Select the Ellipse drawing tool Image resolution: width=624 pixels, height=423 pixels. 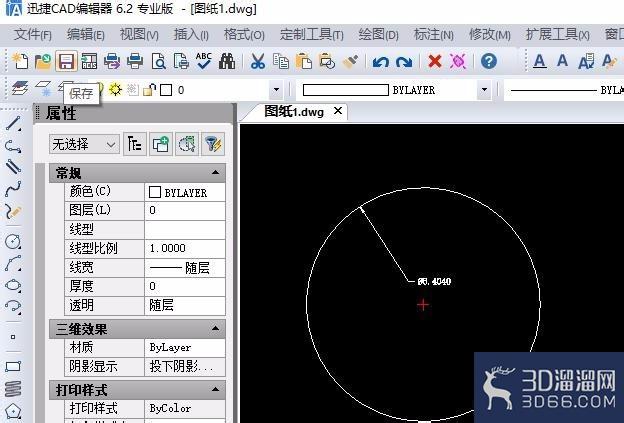[13, 285]
